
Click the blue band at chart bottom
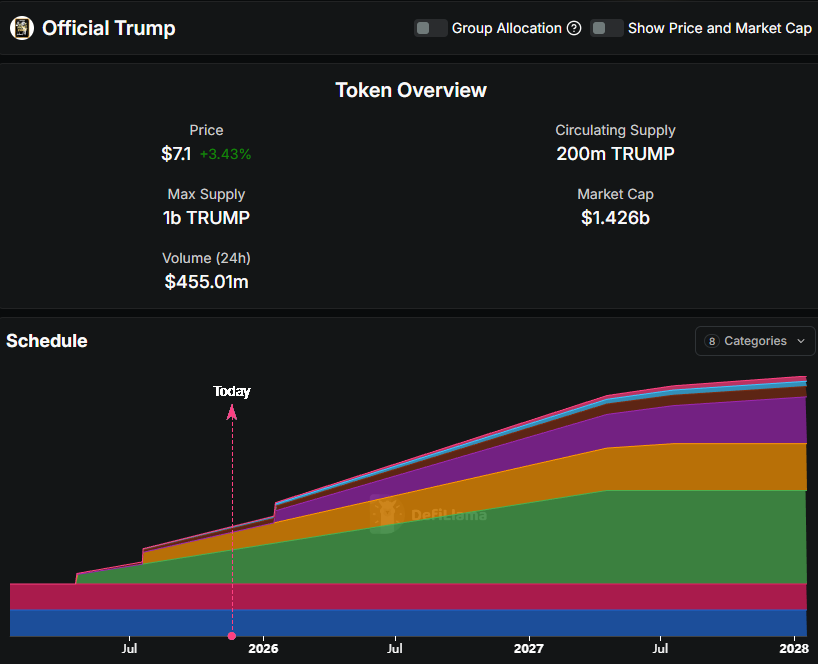[400, 623]
